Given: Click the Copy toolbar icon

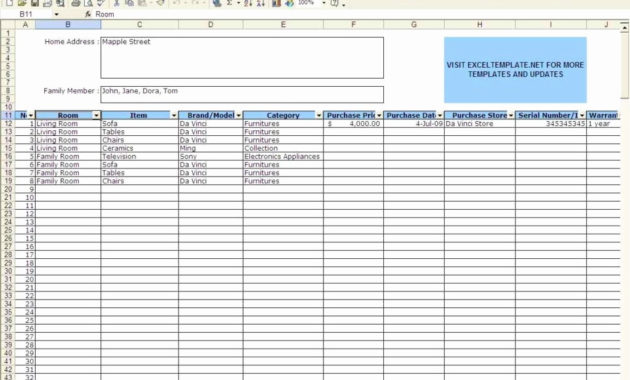Looking at the screenshot, I should [x=129, y=3].
